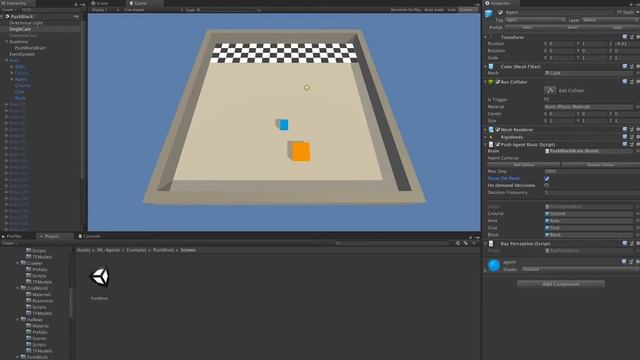Viewport: 640px width, 360px height.
Task: Click the Push Agent Basic script icon
Action: coord(491,144)
